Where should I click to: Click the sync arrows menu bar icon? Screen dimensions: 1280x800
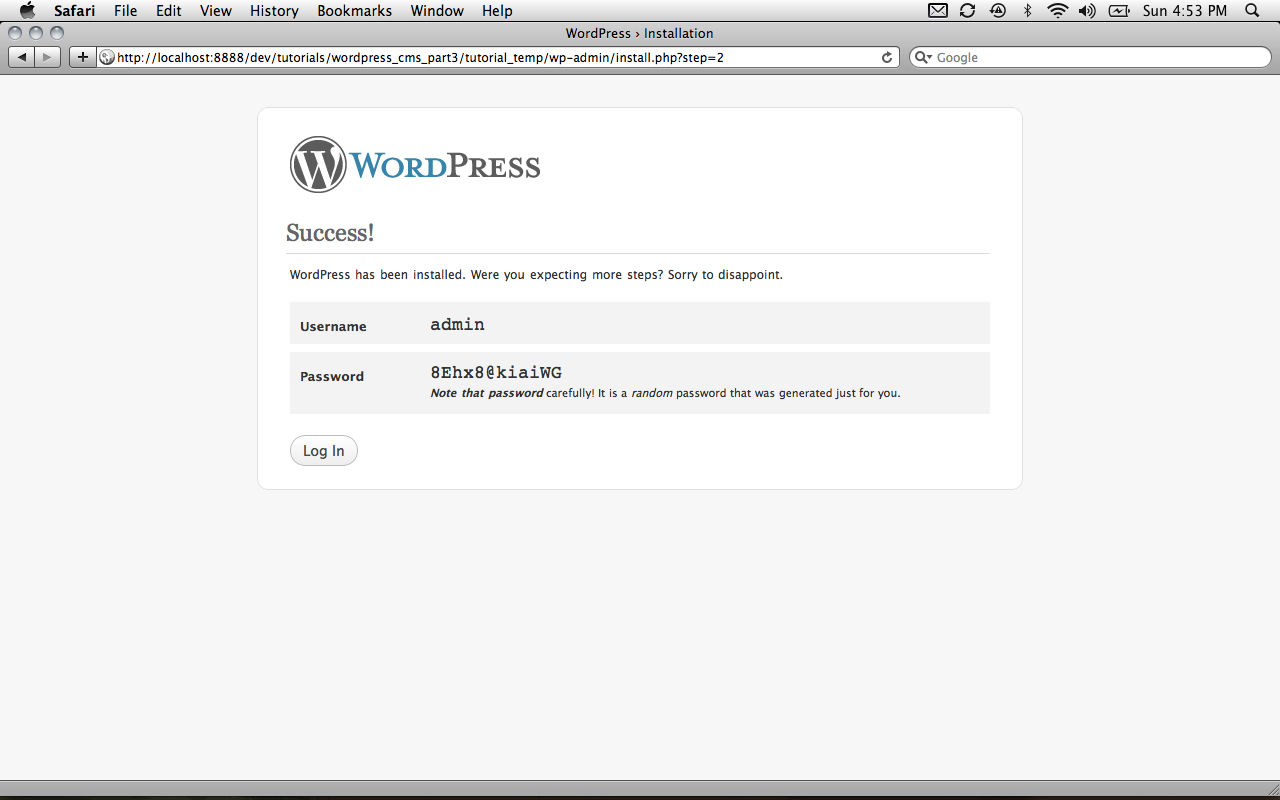click(967, 11)
